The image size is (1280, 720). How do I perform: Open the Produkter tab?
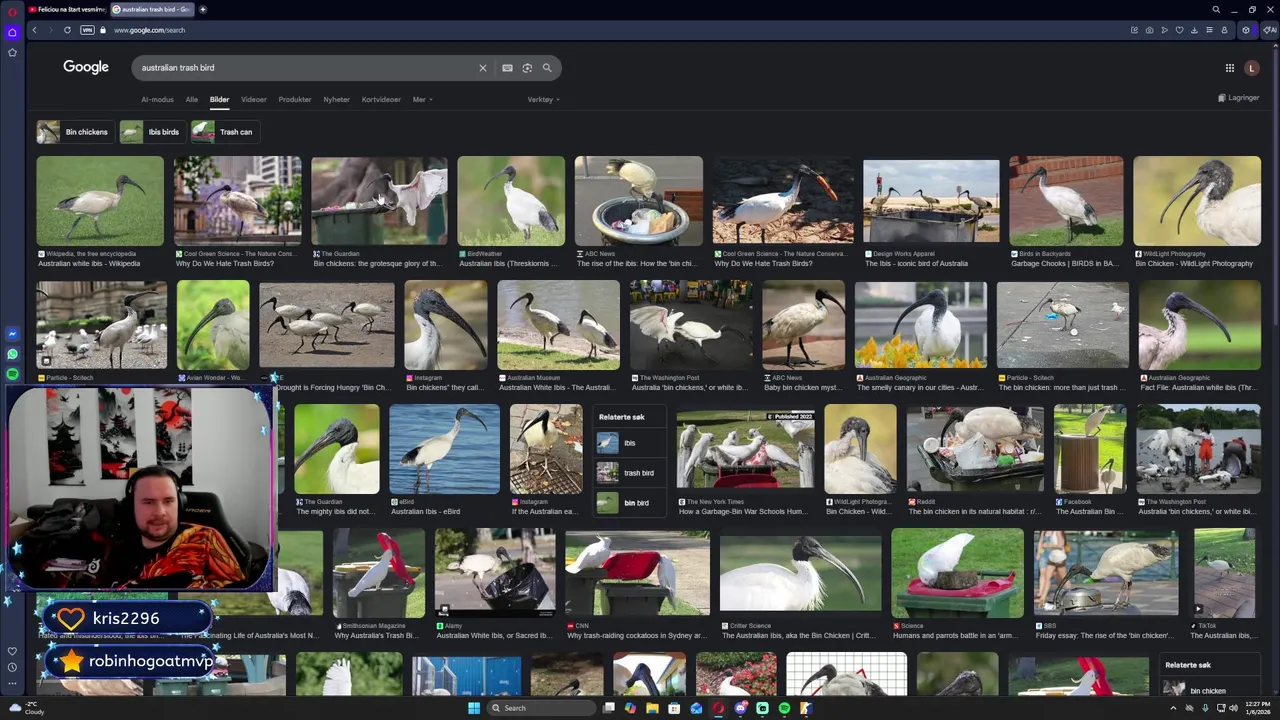point(295,99)
